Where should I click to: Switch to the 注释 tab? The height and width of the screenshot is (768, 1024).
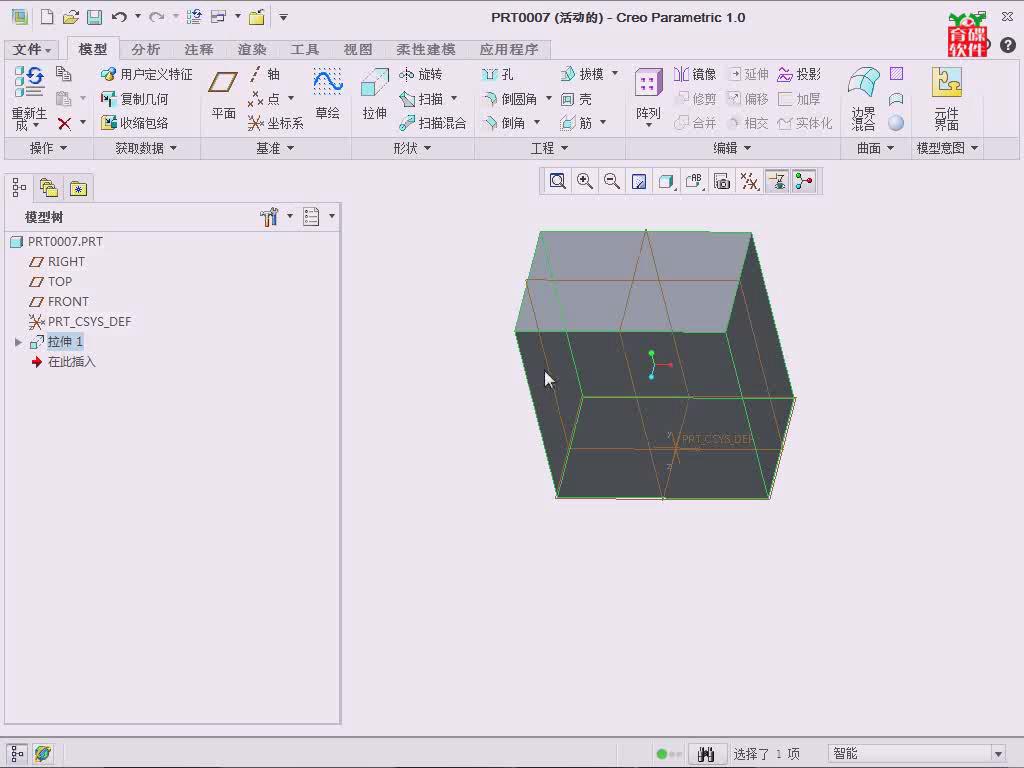[x=199, y=49]
